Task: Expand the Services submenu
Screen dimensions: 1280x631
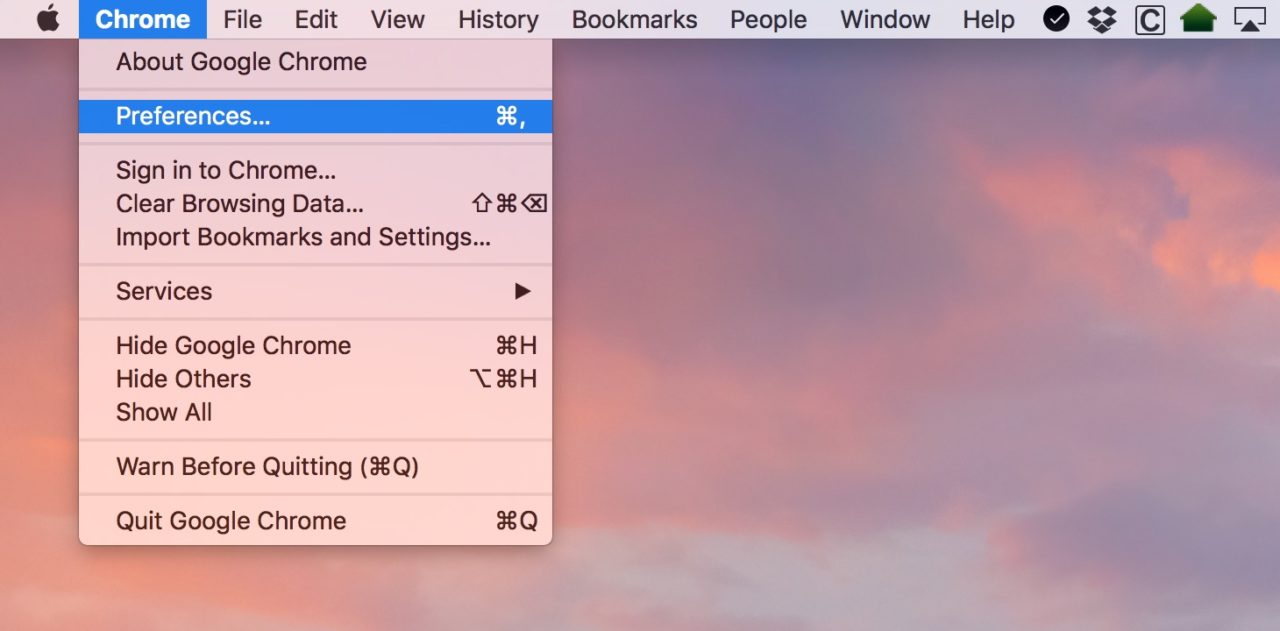Action: (315, 291)
